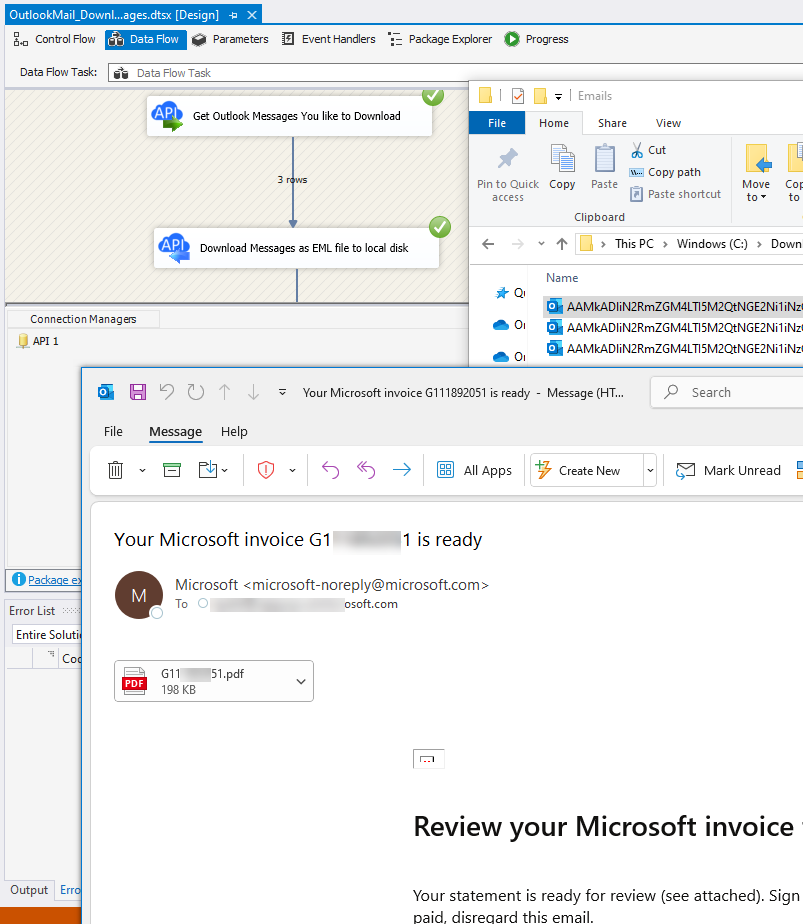Screen dimensions: 803x924
Task: Click the Outlook Search field
Action: click(740, 392)
